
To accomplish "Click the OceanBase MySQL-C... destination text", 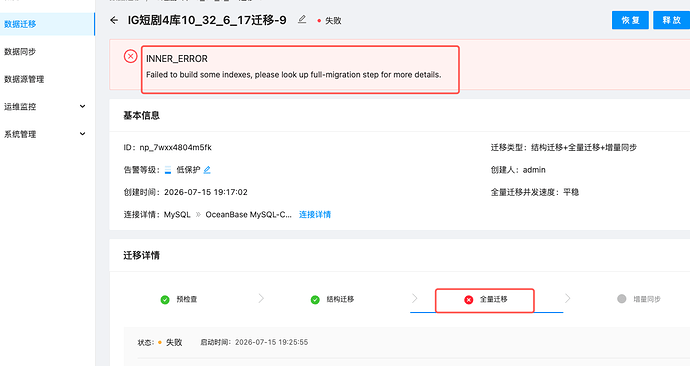I will [249, 215].
